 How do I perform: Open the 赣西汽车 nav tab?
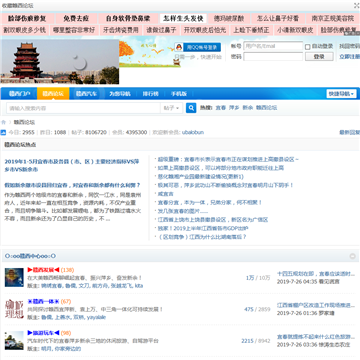pyautogui.click(x=86, y=94)
